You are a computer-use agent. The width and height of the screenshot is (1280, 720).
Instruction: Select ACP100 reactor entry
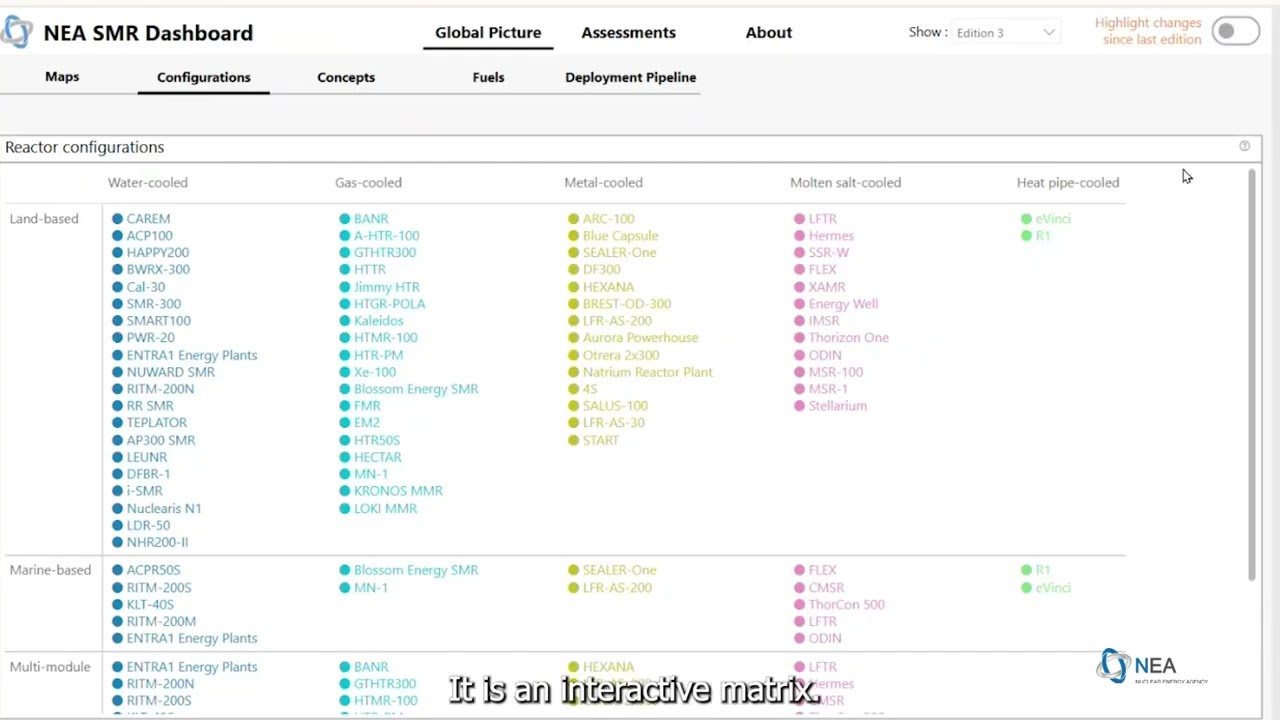click(x=149, y=235)
